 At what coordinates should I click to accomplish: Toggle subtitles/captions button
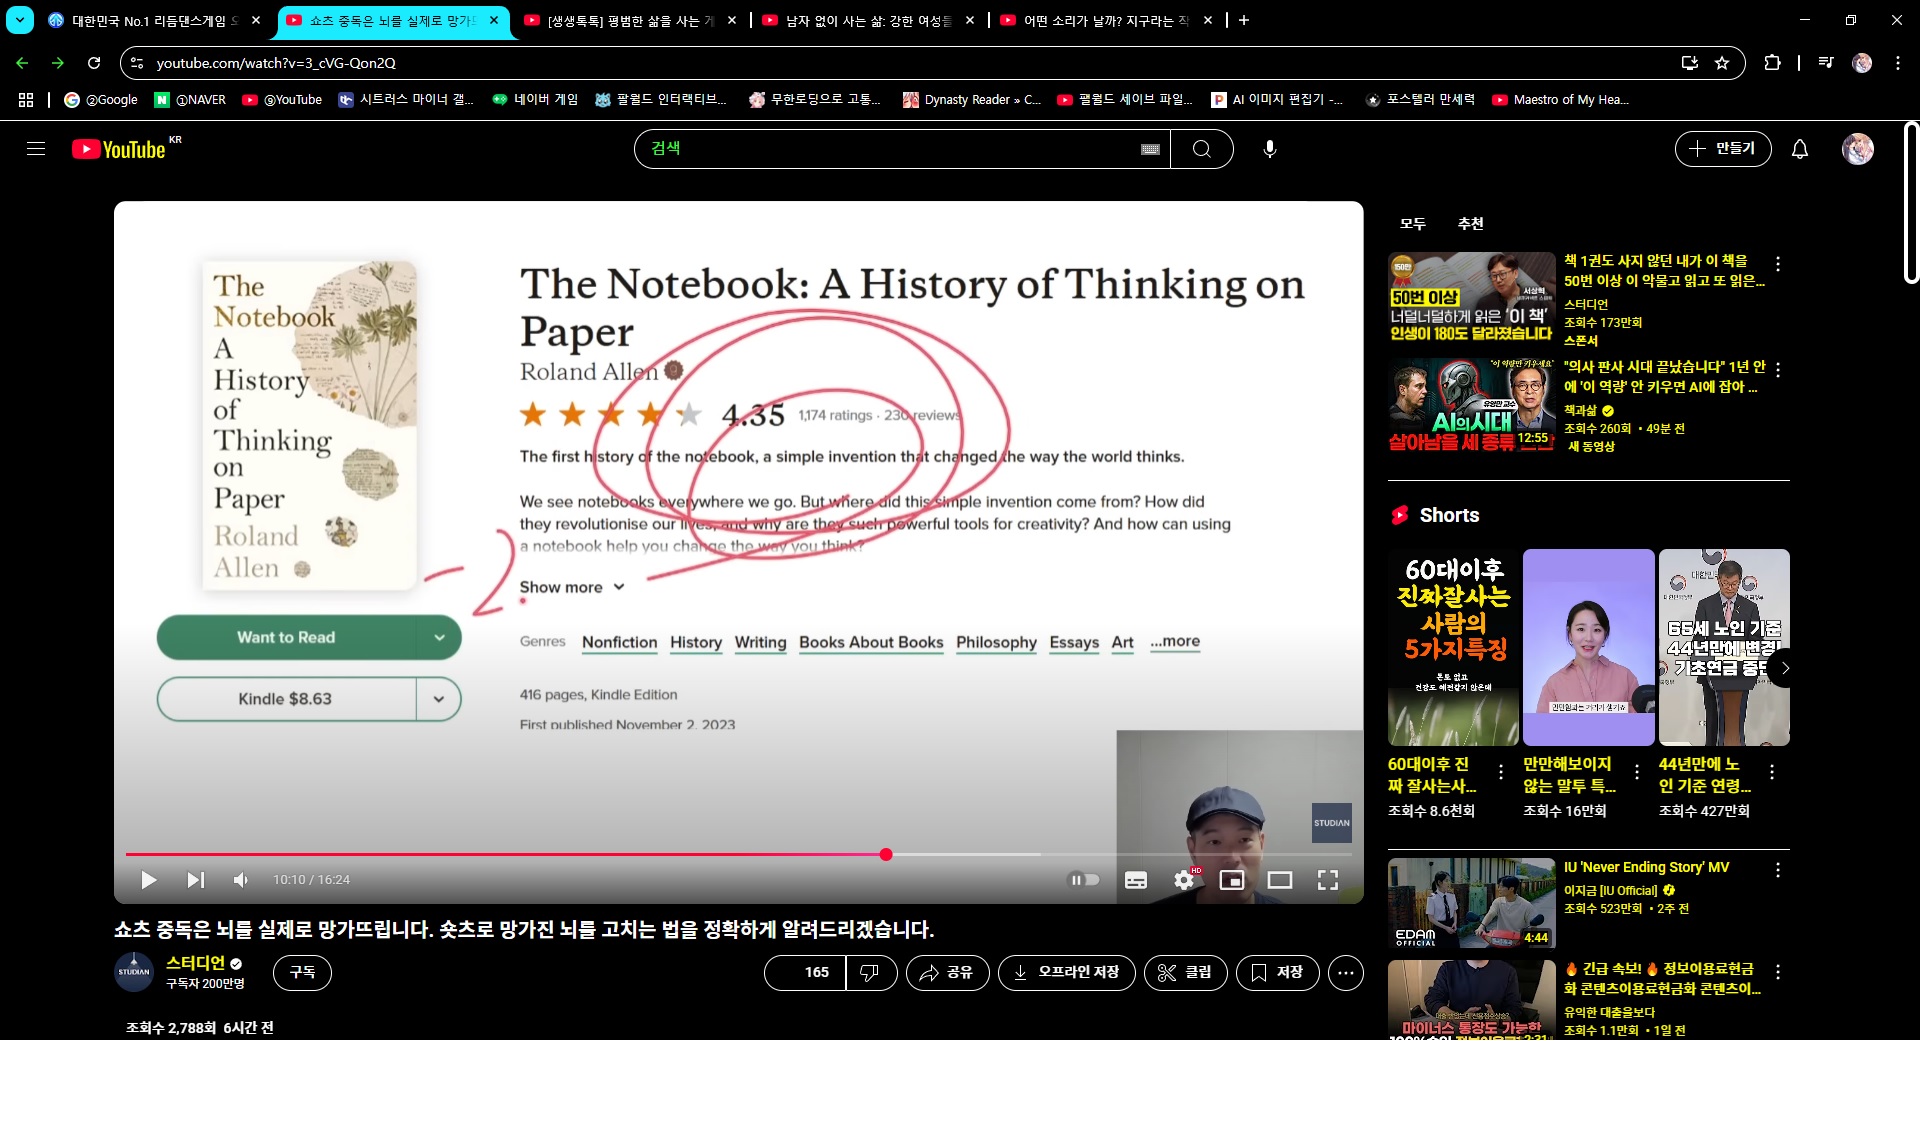[x=1136, y=880]
